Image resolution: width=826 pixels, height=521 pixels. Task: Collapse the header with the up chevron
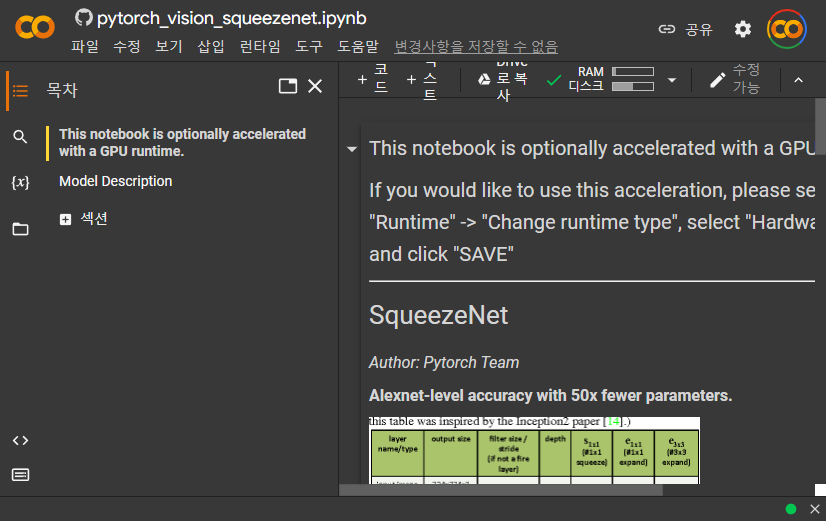[x=799, y=80]
